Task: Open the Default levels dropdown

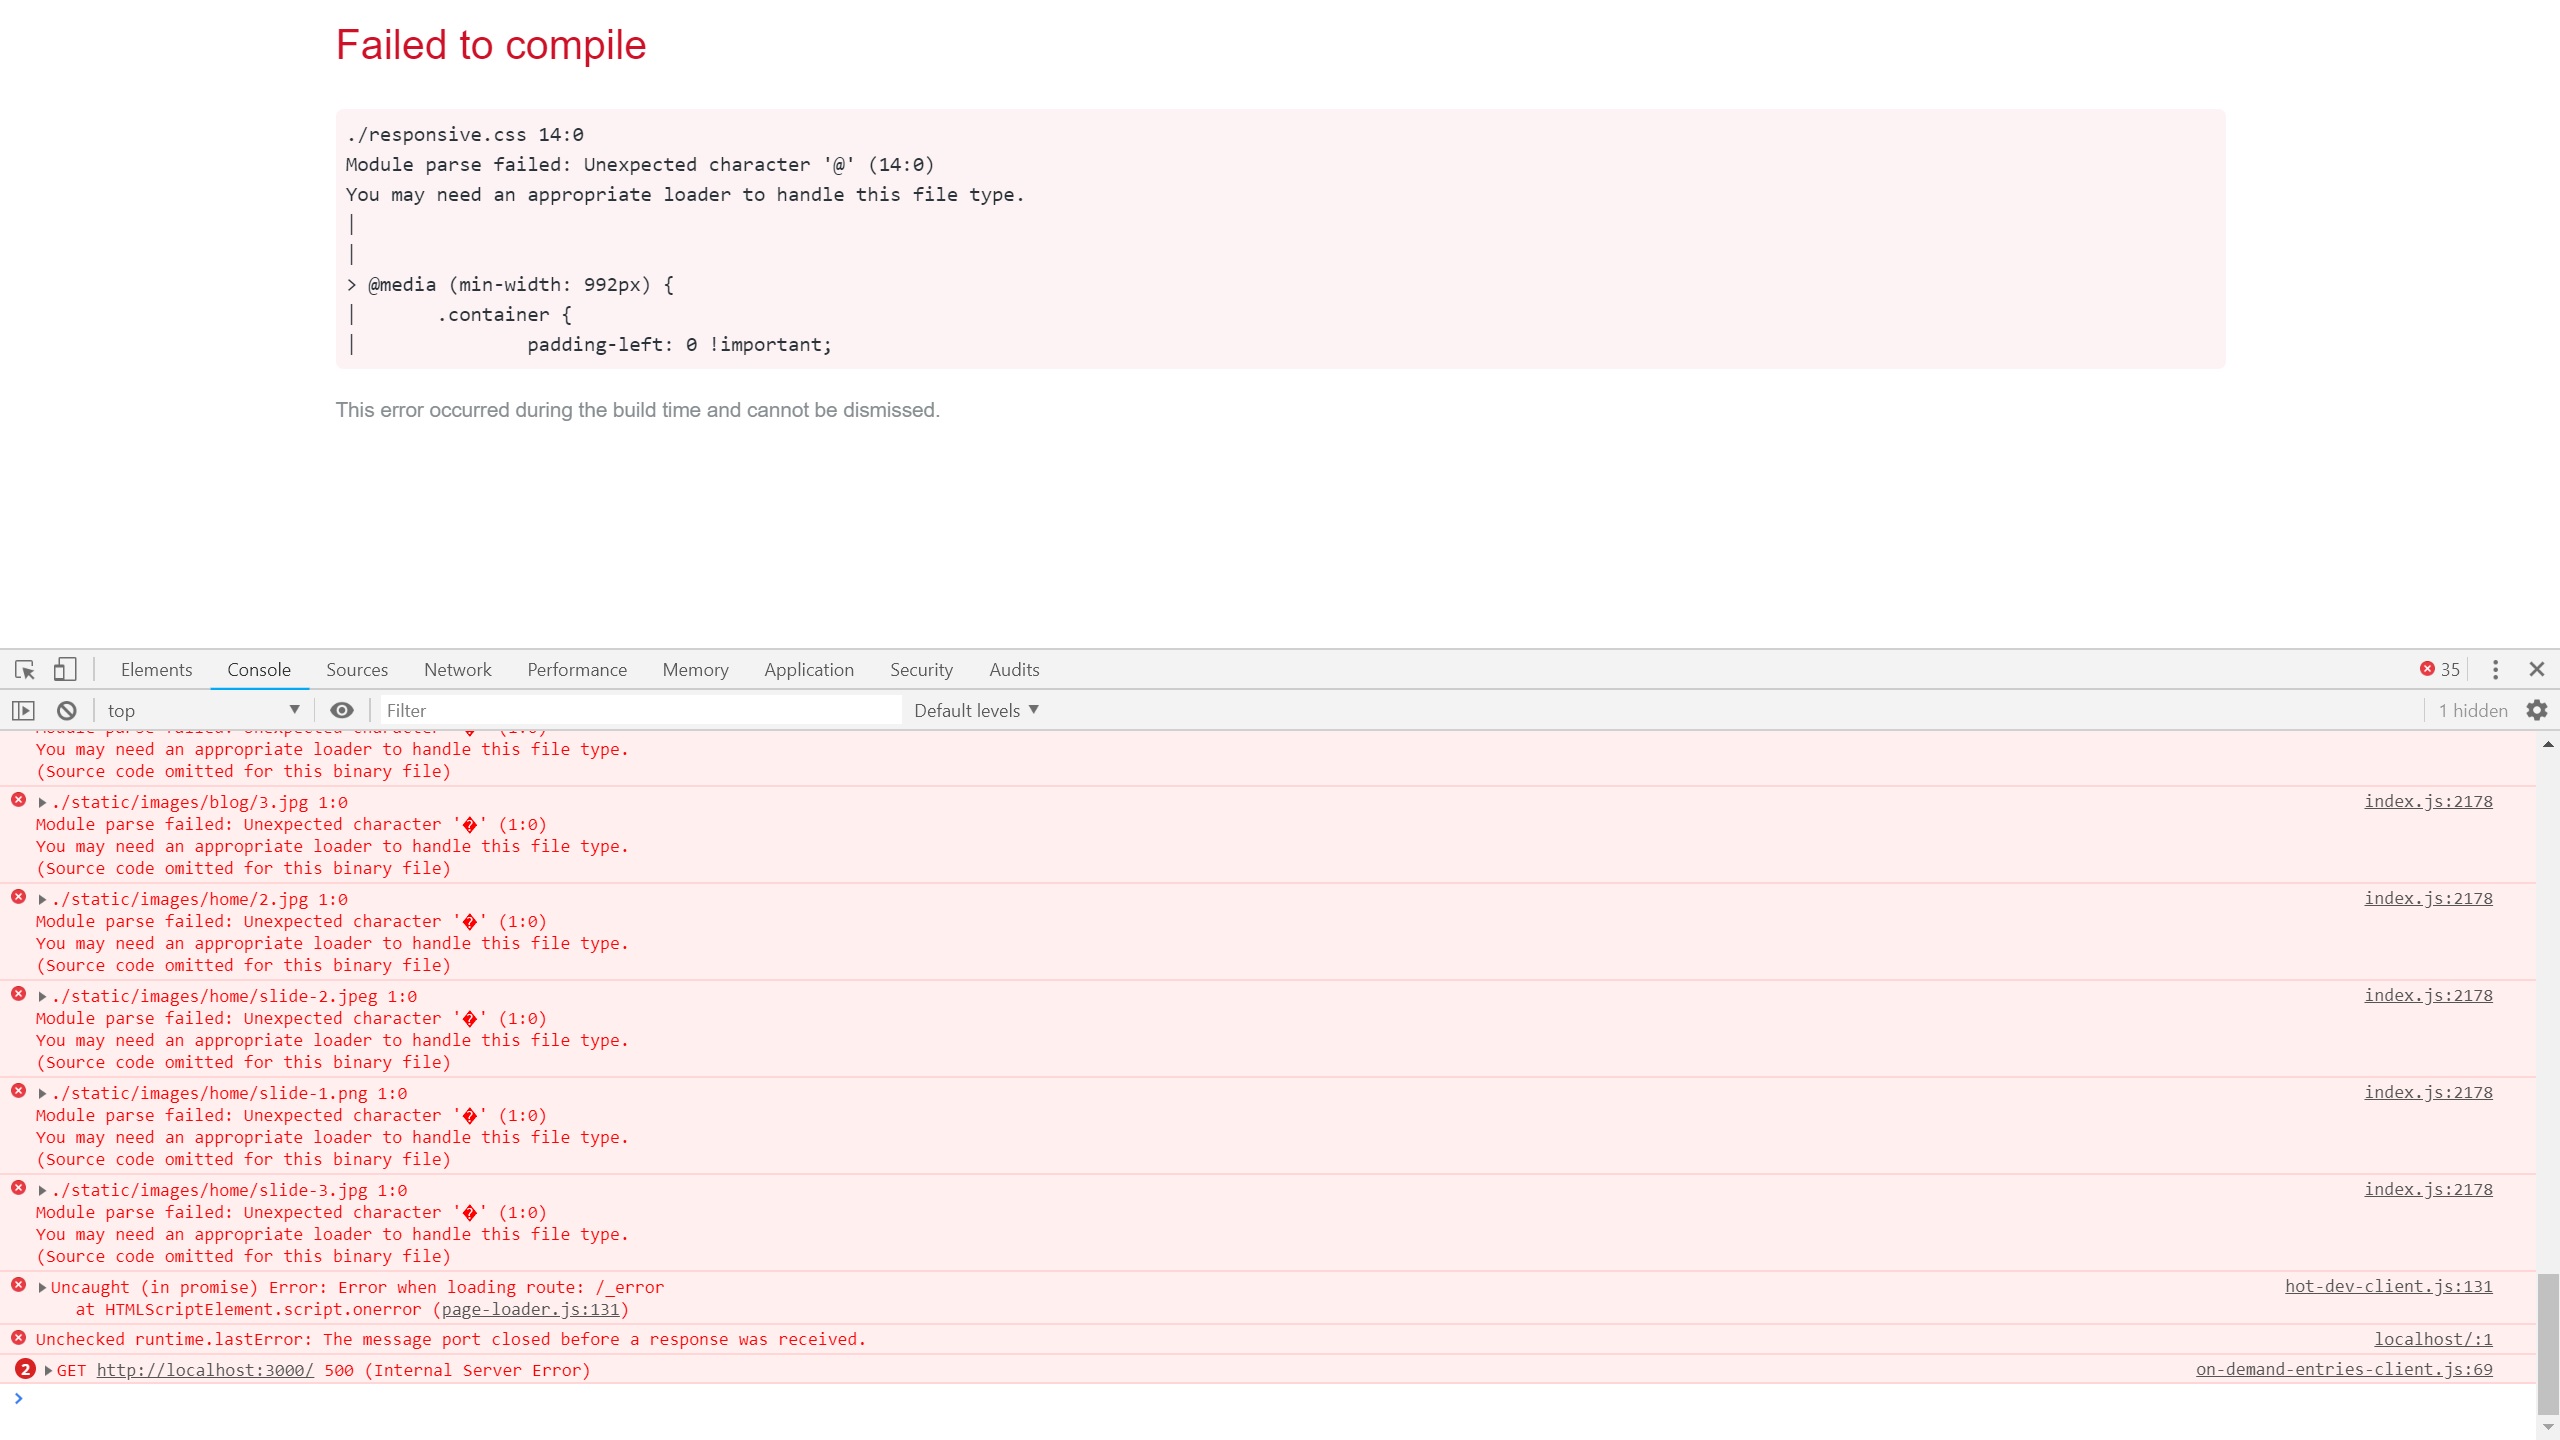Action: point(975,710)
